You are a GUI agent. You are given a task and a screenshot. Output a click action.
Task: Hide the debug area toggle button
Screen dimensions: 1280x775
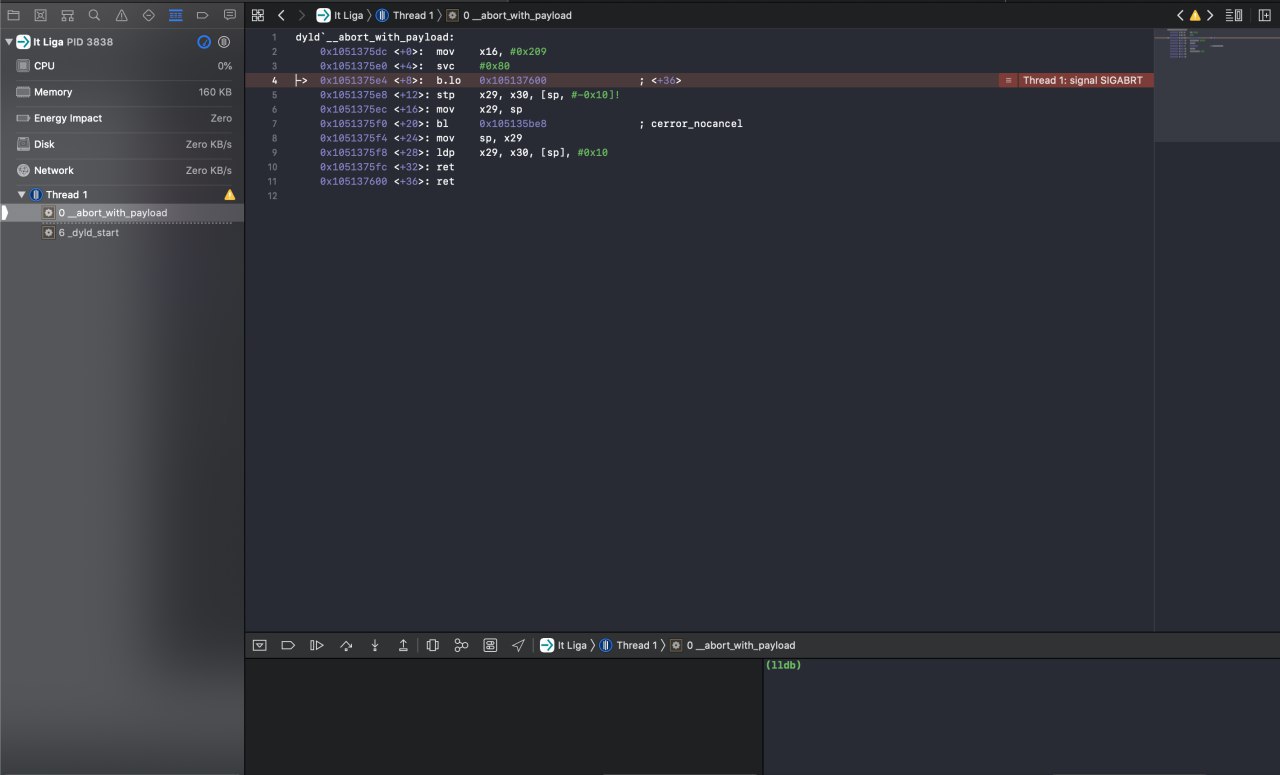(x=260, y=645)
